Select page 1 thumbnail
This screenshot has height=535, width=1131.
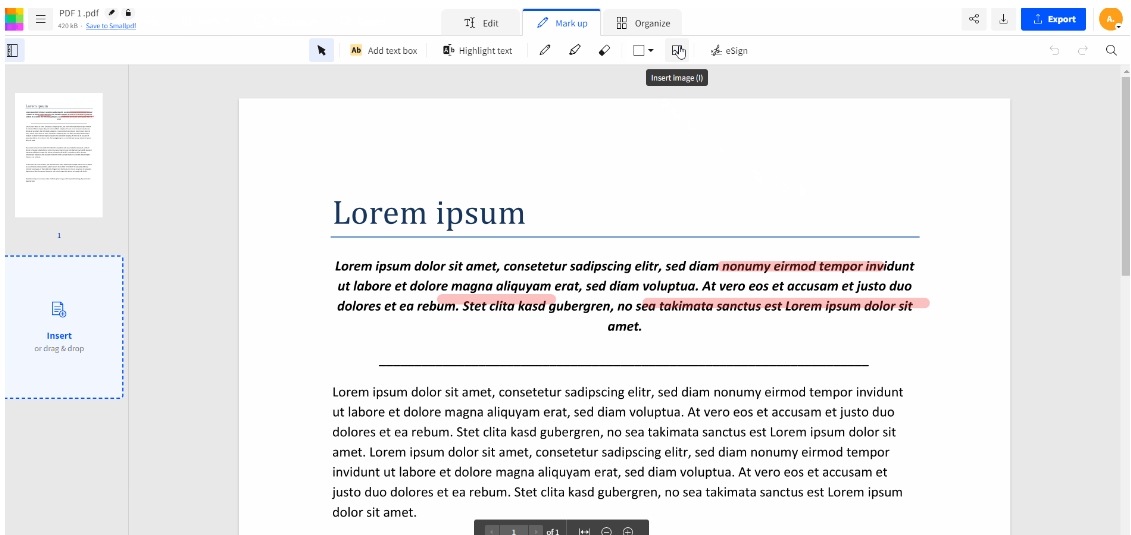pos(59,155)
